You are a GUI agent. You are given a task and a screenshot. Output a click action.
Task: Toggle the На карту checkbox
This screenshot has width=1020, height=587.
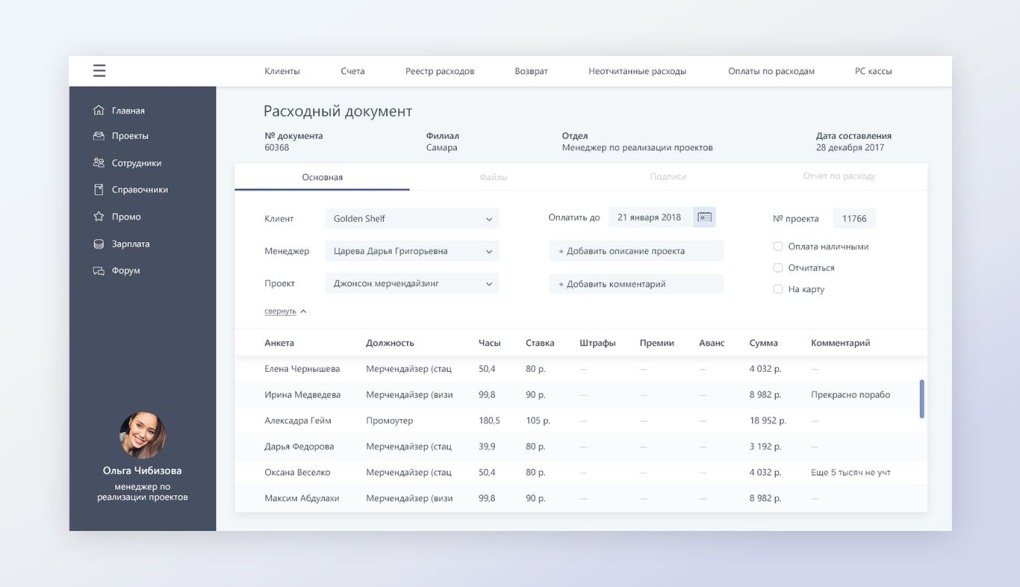pyautogui.click(x=777, y=289)
